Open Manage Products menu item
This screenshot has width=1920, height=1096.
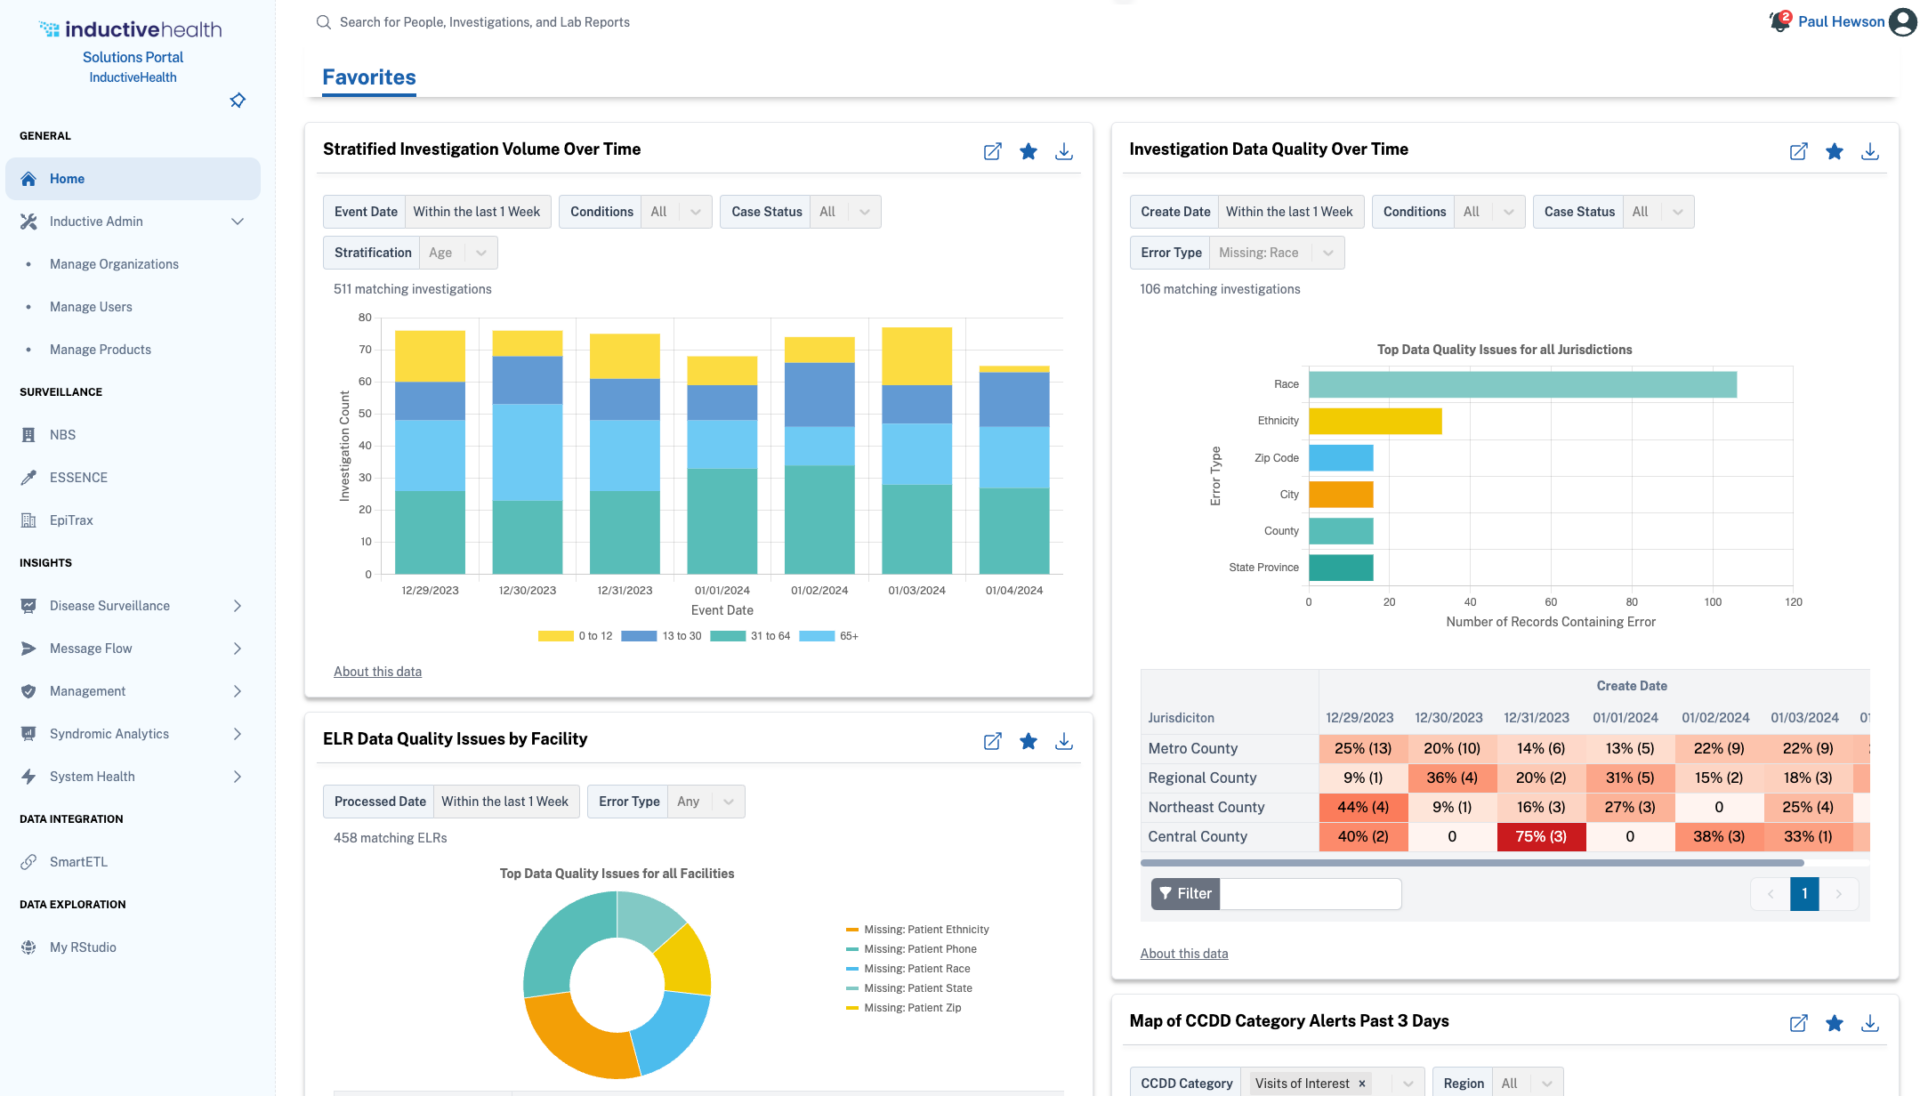pyautogui.click(x=101, y=350)
